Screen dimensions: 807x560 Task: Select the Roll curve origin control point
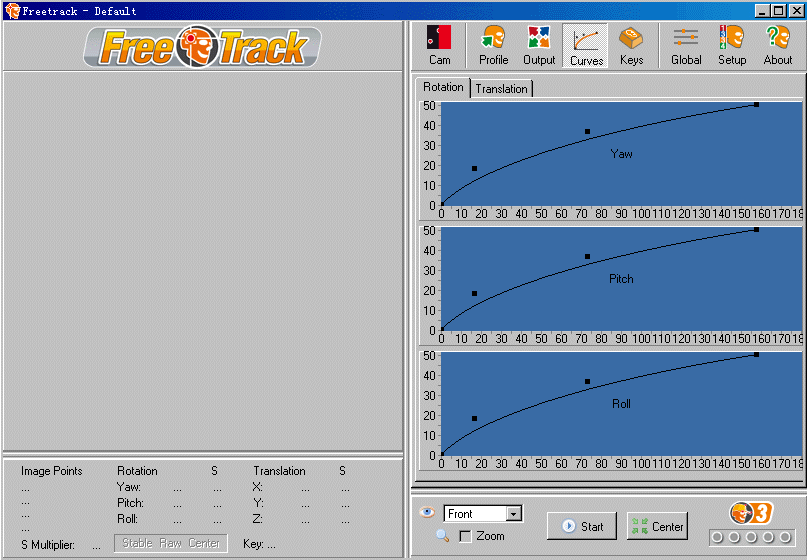pos(442,454)
